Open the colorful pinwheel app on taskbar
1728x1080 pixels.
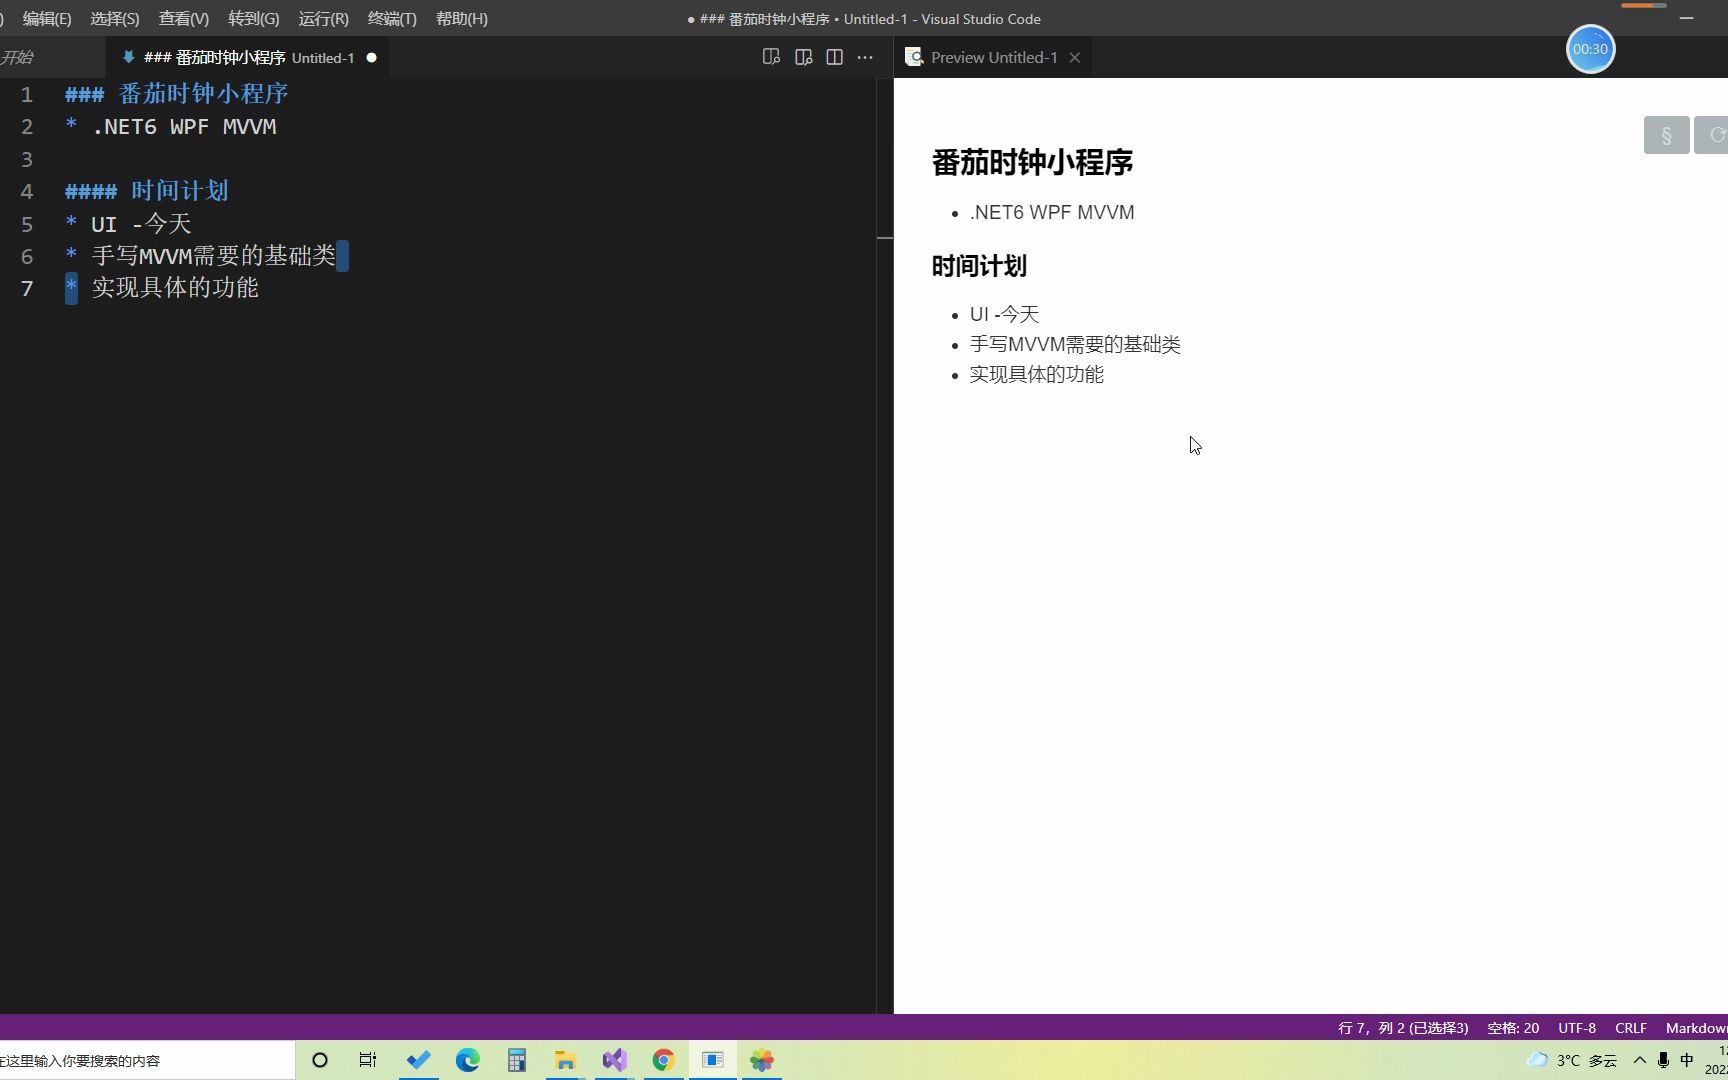coord(762,1060)
